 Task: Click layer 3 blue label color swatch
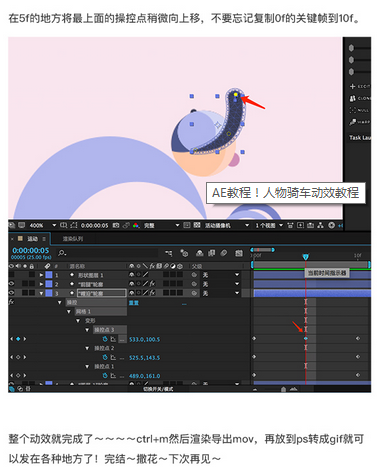pos(49,293)
